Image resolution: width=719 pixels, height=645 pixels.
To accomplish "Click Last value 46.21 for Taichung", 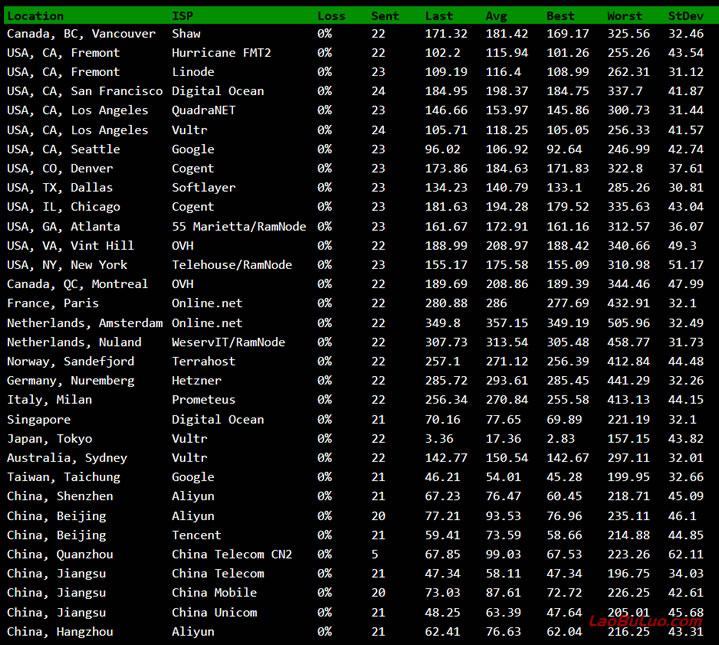I will [x=442, y=477].
